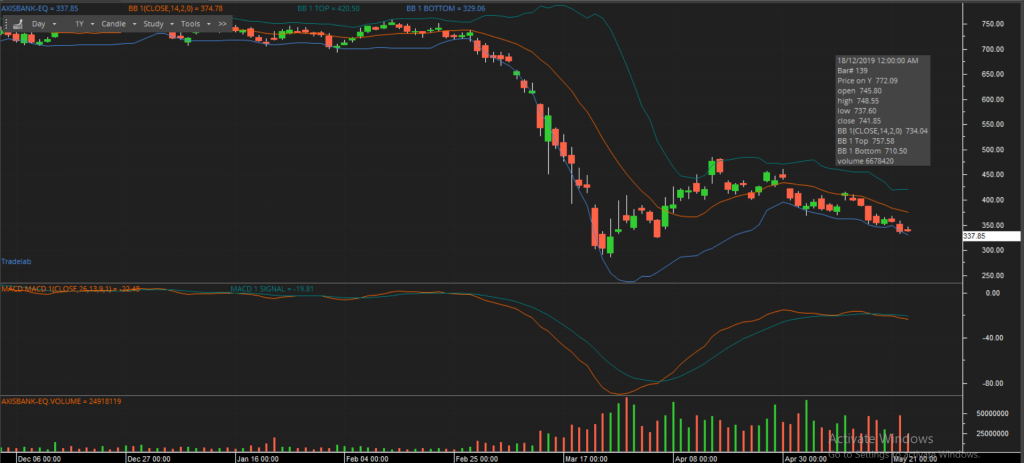Click the current price marker 337.85 on axis
The width and height of the screenshot is (1024, 463).
coord(991,237)
